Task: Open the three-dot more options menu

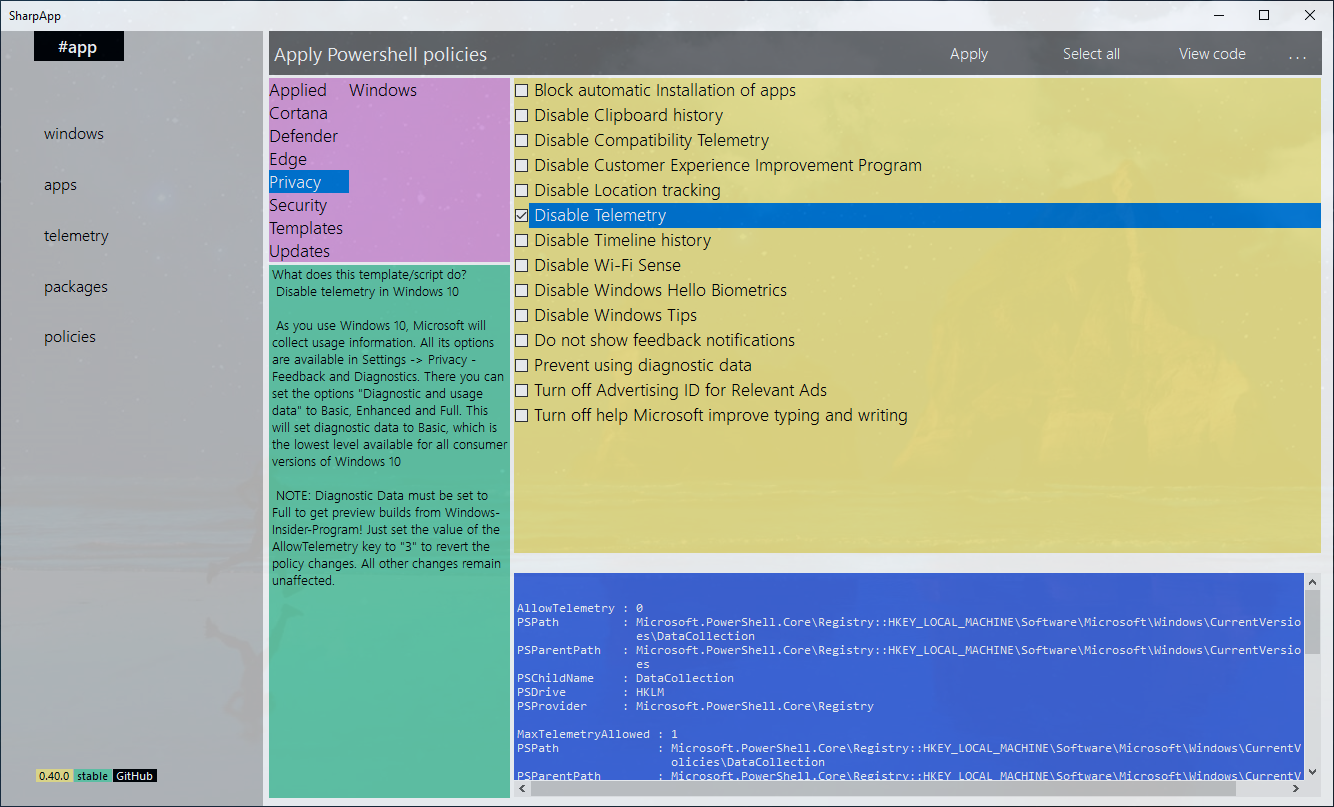Action: coord(1297,56)
